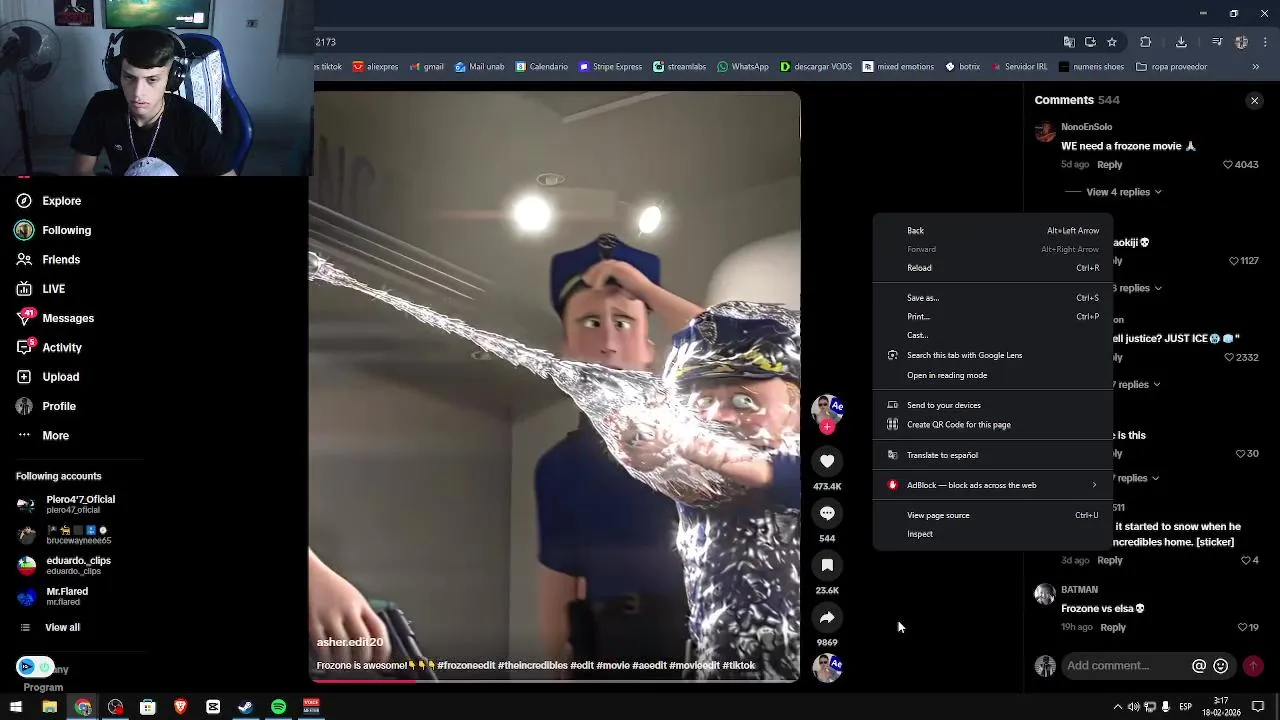Open Chrome extensions puzzle icon
1280x720 pixels.
point(1146,42)
